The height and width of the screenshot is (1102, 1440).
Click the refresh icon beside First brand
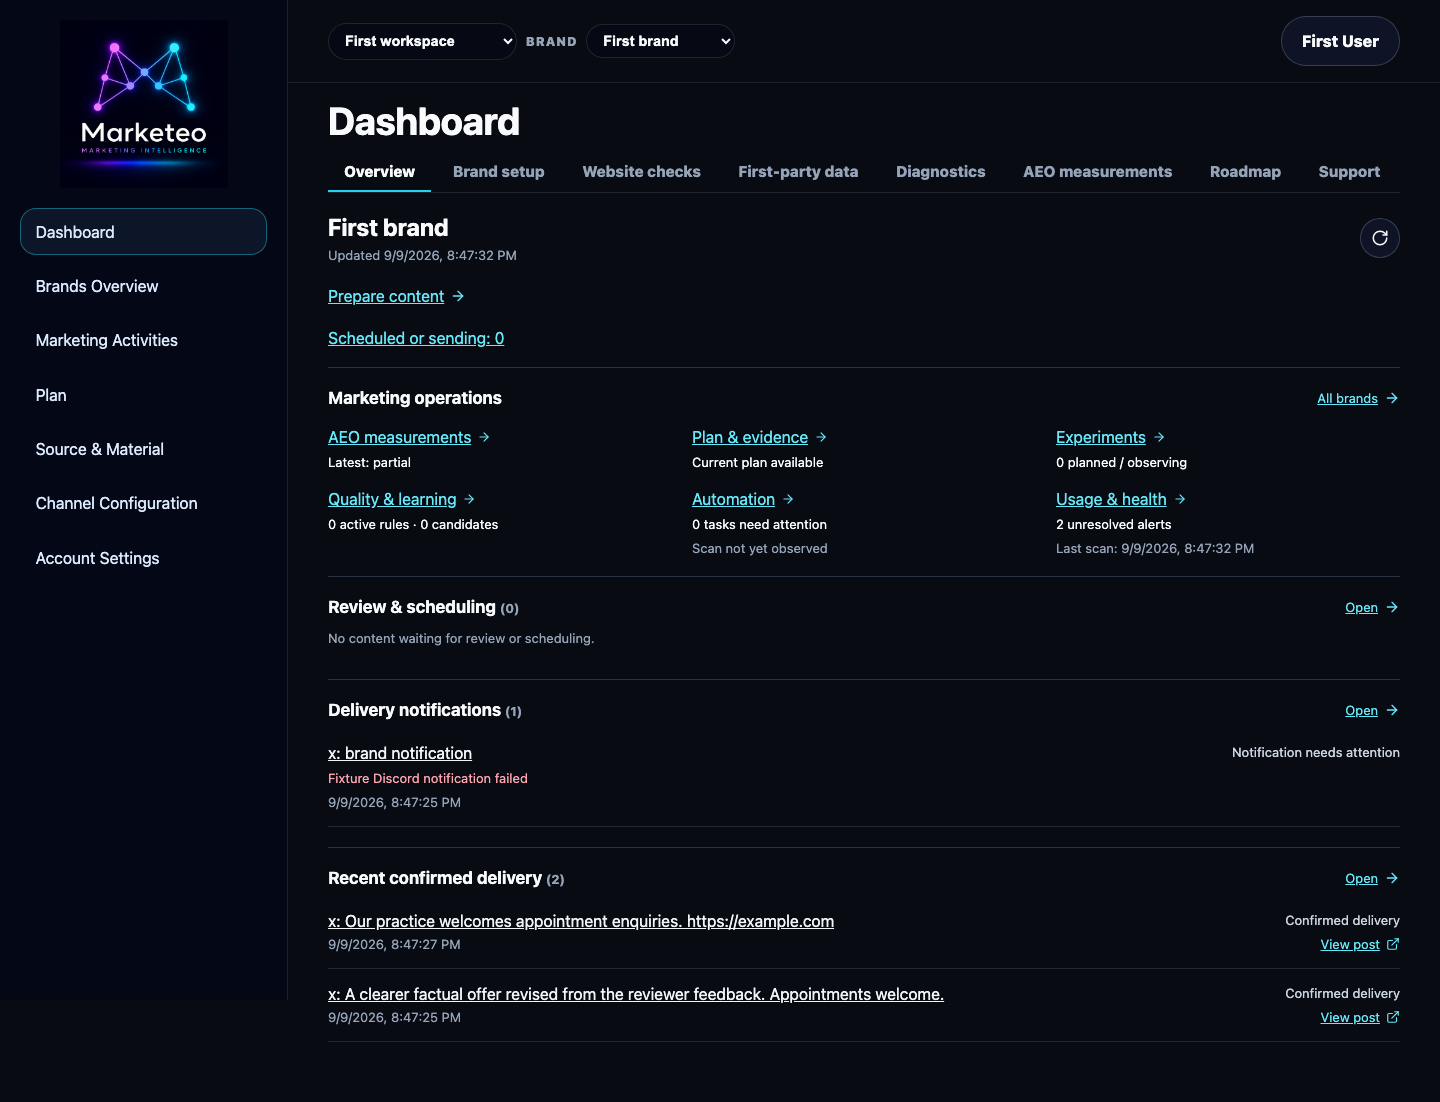click(x=1380, y=238)
